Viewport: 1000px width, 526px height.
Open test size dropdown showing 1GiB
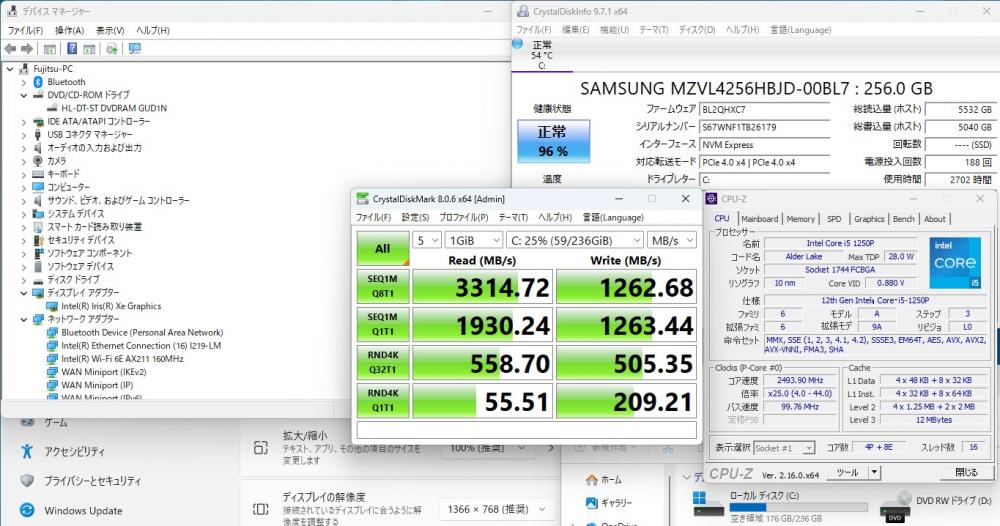pyautogui.click(x=474, y=240)
